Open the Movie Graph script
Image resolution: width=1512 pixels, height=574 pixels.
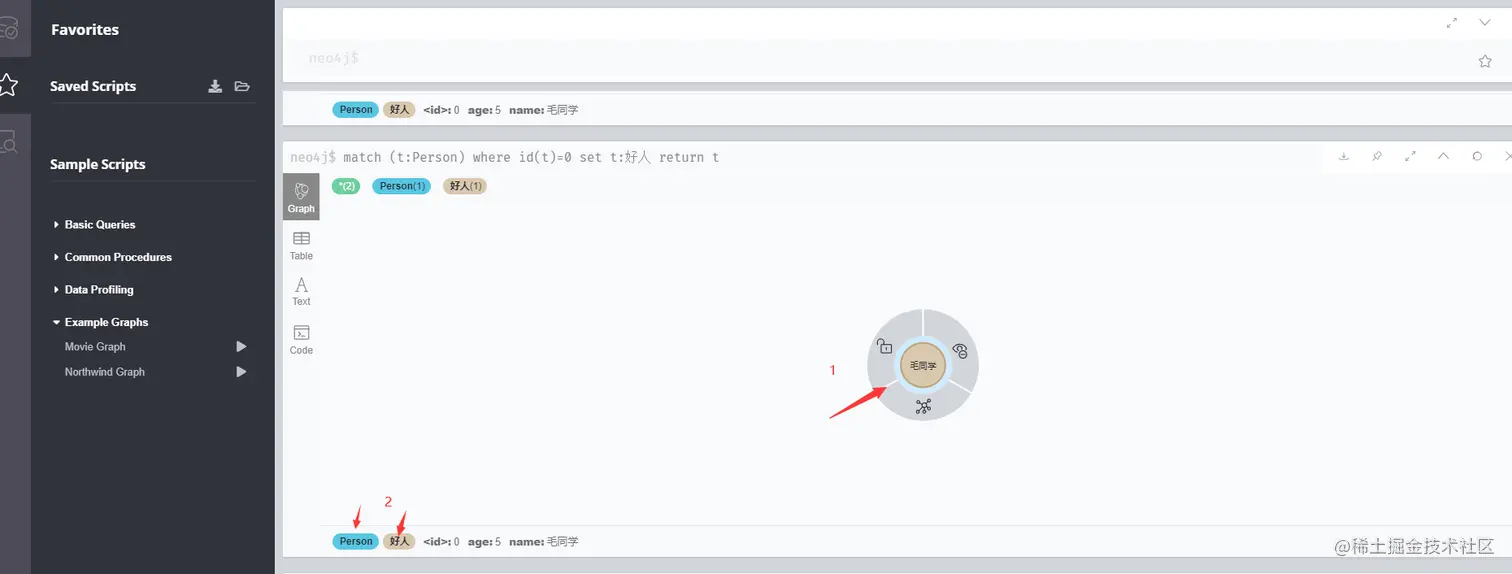click(x=95, y=347)
